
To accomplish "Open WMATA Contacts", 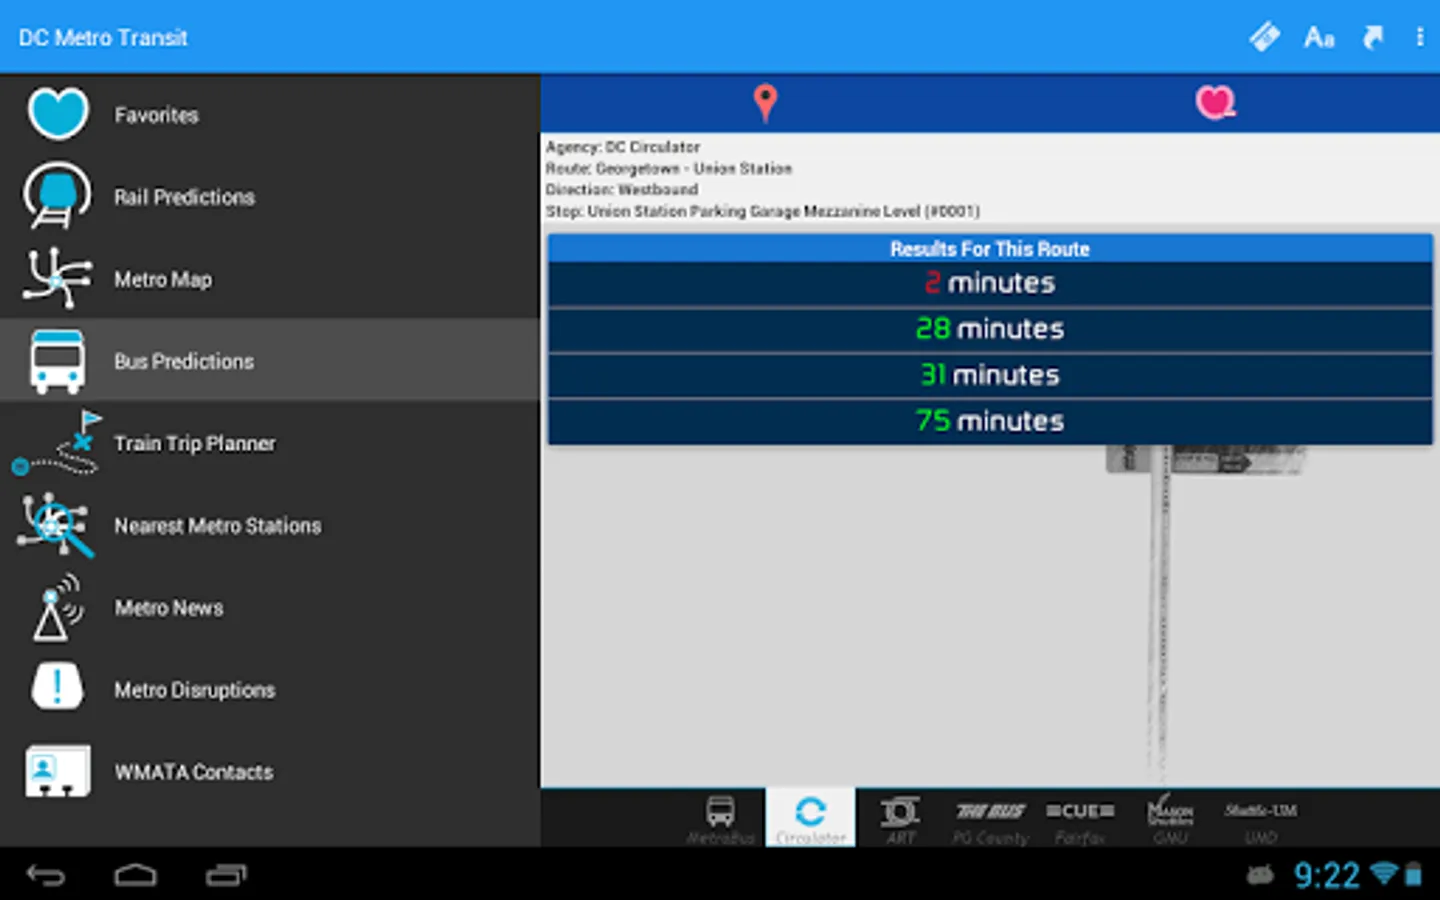I will click(270, 771).
